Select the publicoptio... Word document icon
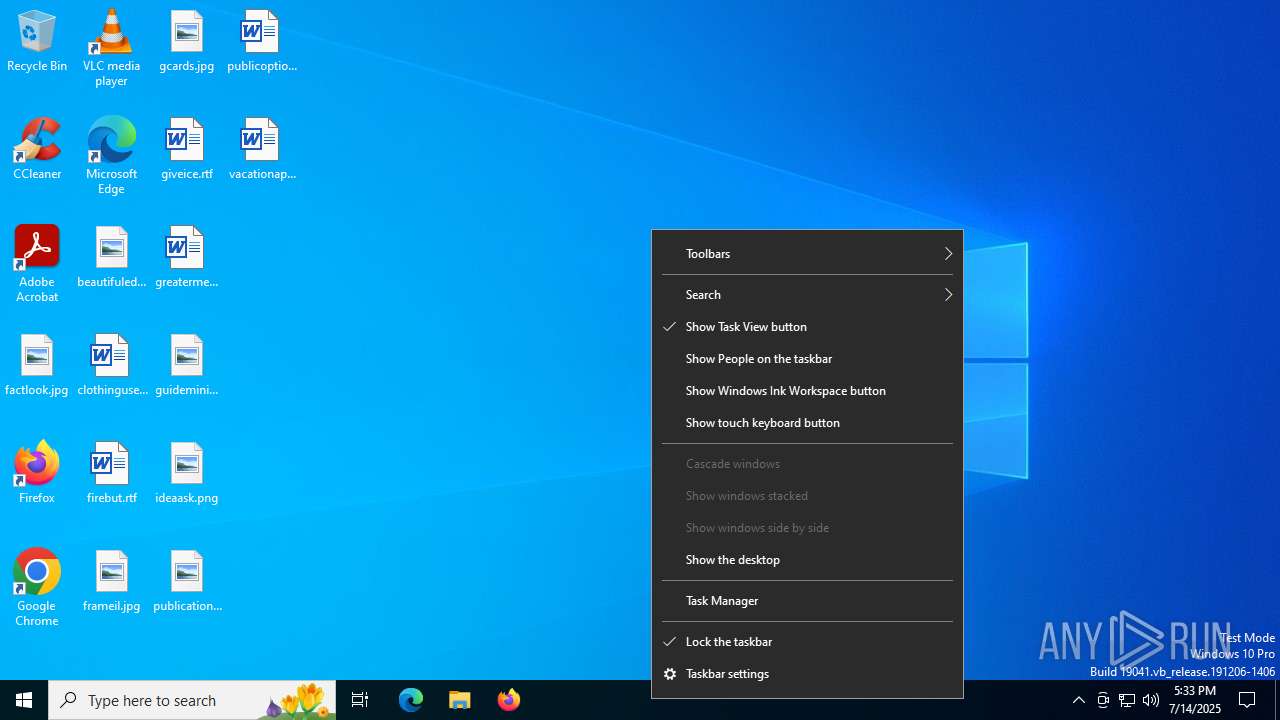The image size is (1280, 720). coord(262,42)
